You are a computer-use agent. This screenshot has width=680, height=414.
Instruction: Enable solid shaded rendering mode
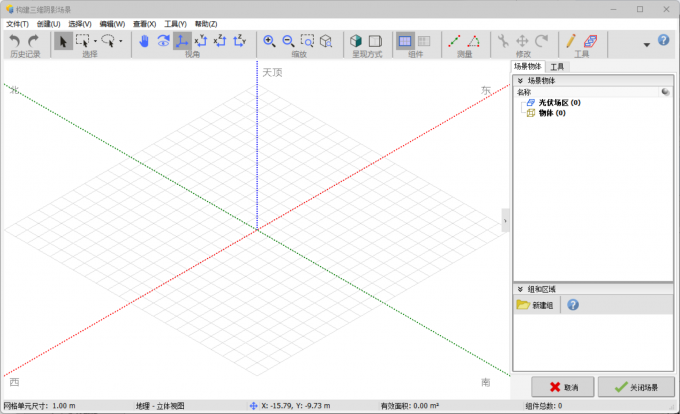(x=356, y=41)
